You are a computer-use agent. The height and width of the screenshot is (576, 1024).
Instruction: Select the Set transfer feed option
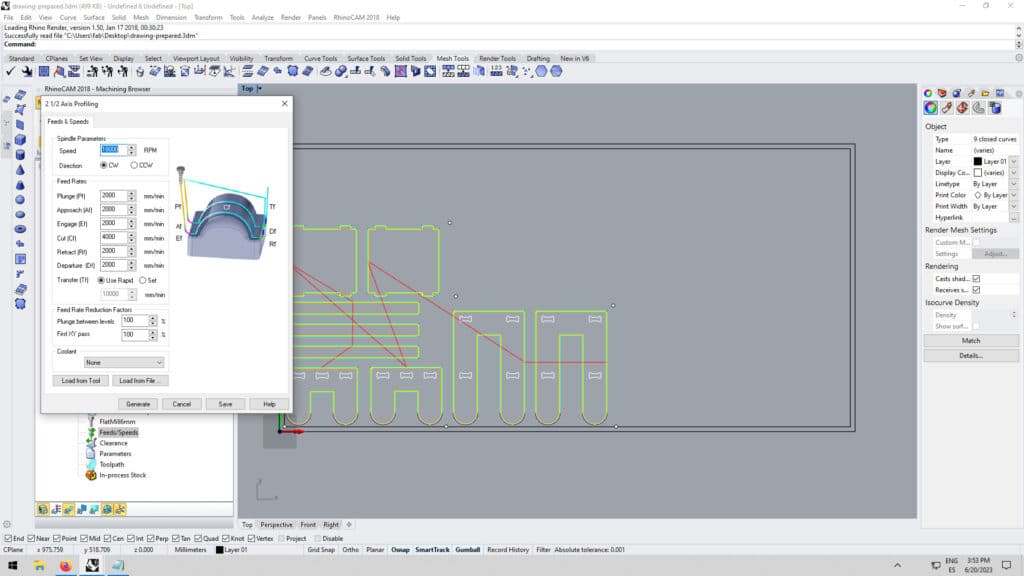143,280
